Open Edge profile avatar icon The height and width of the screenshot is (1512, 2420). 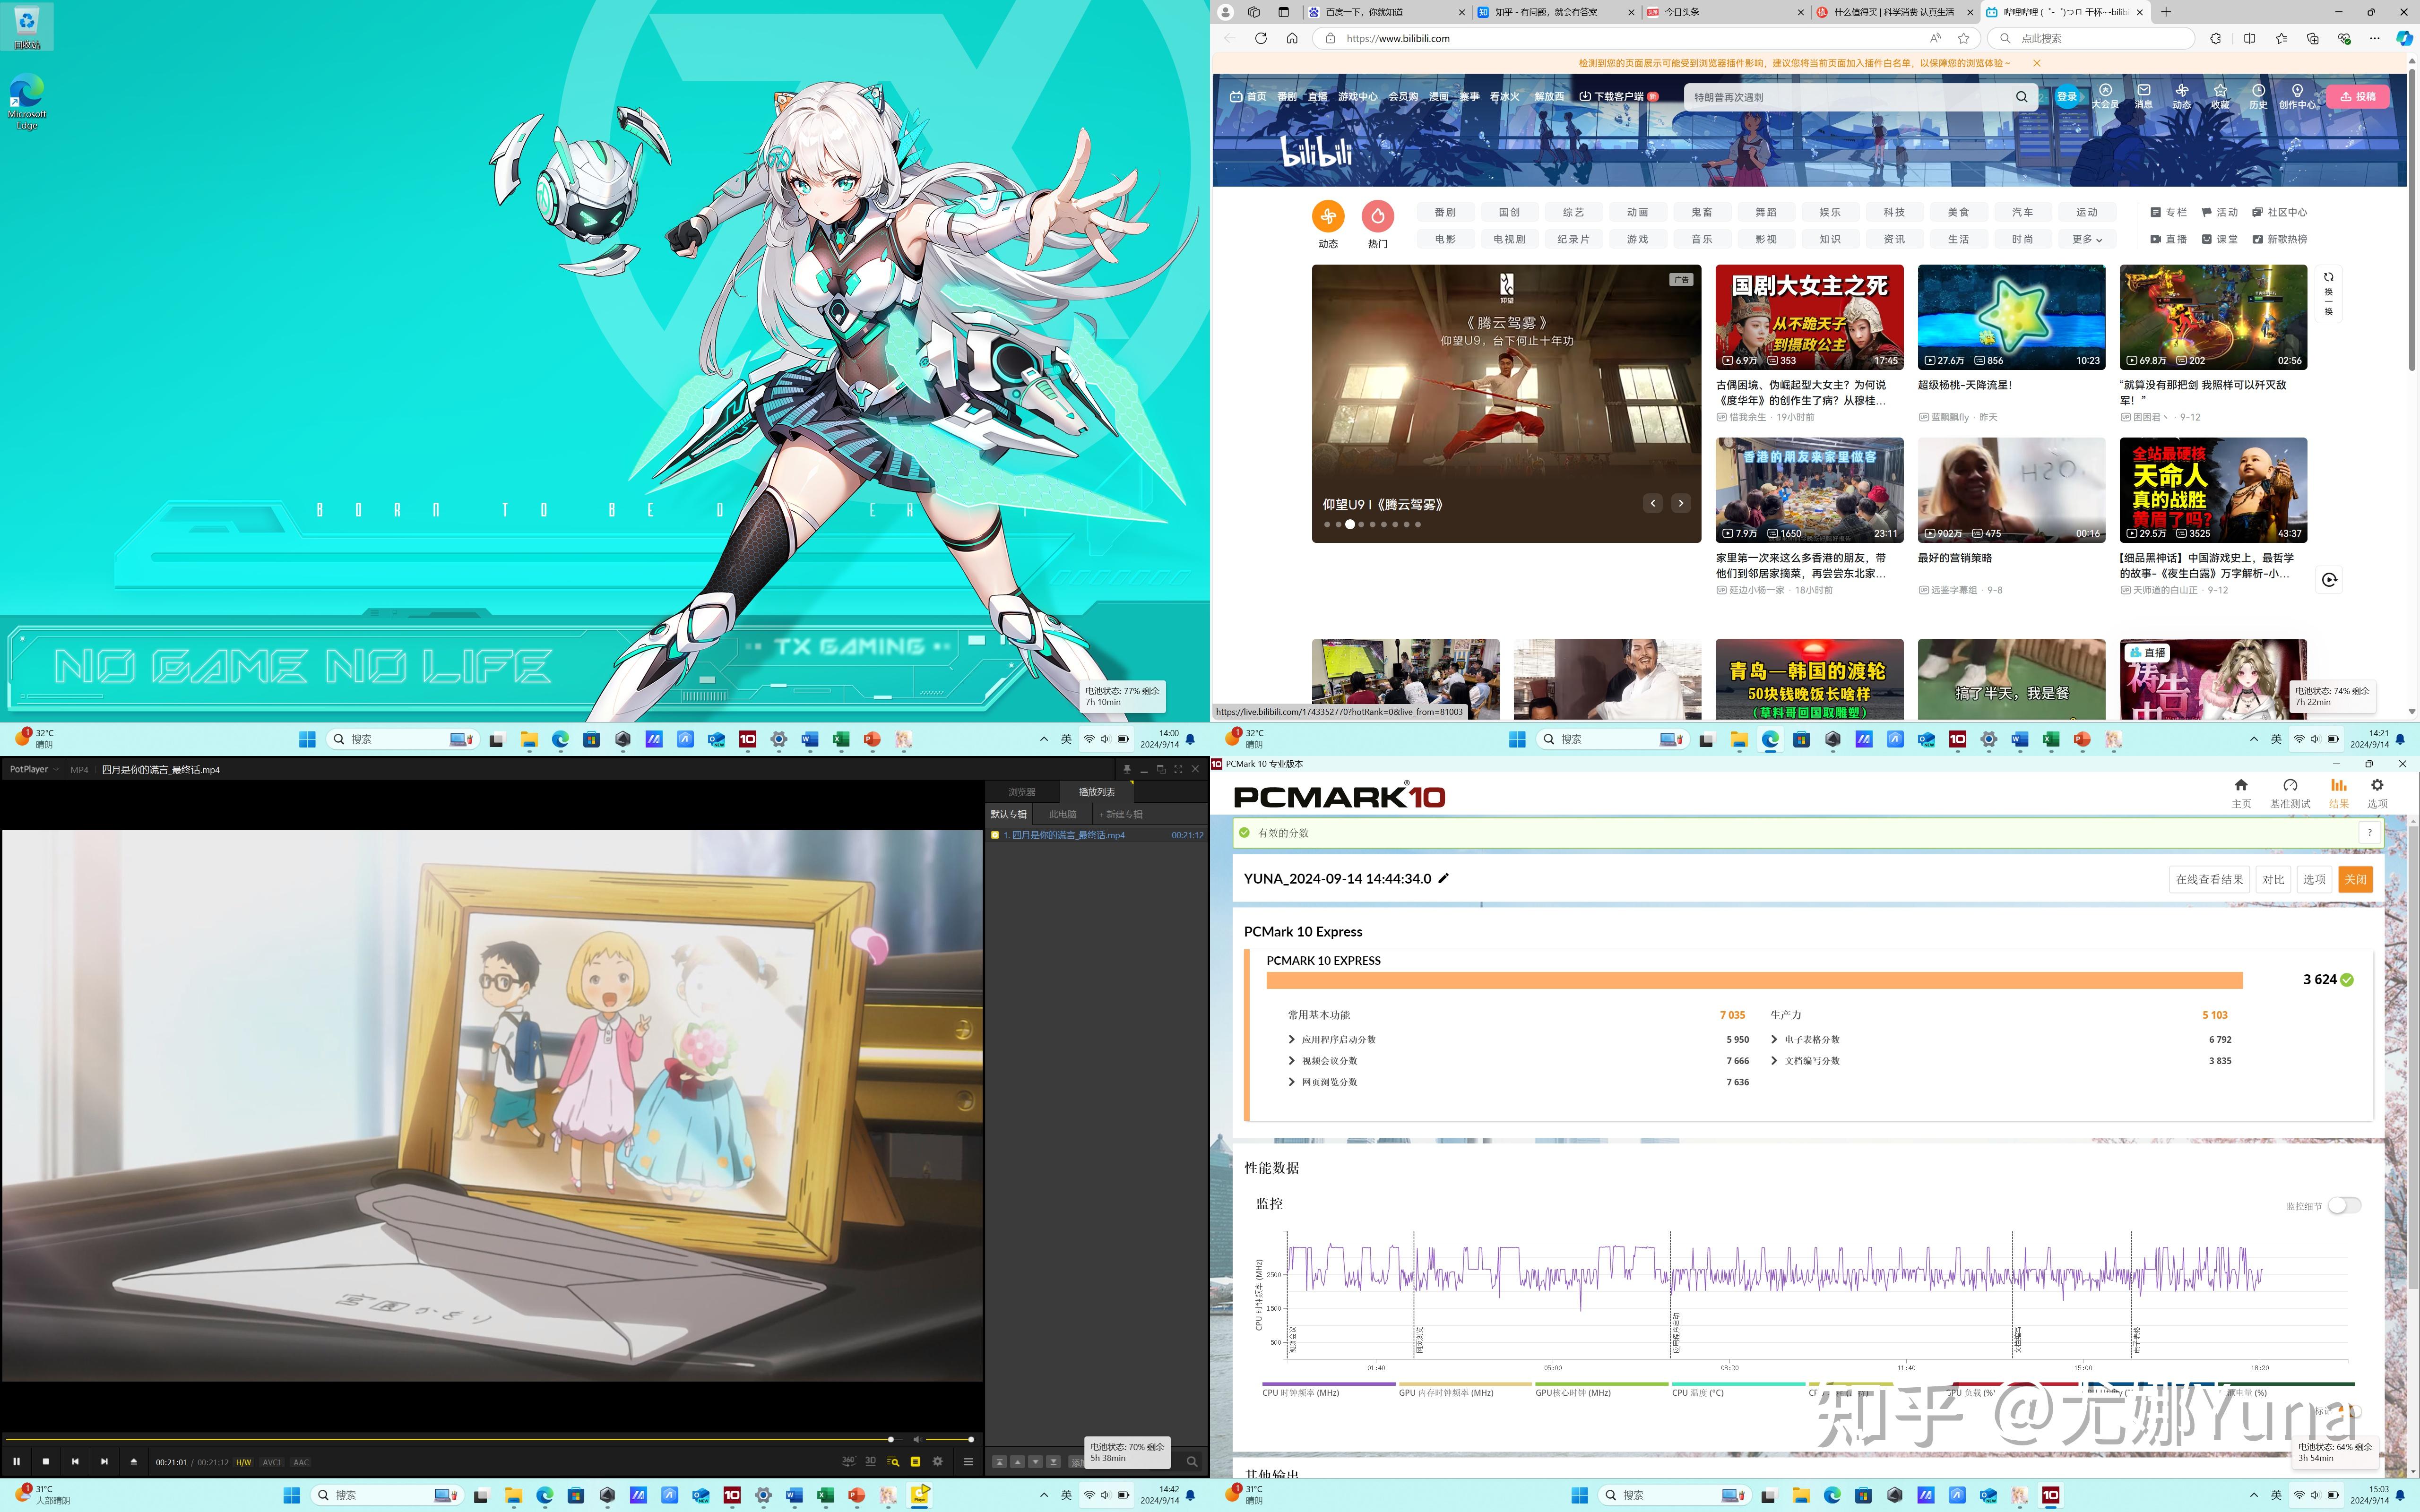coord(1225,12)
